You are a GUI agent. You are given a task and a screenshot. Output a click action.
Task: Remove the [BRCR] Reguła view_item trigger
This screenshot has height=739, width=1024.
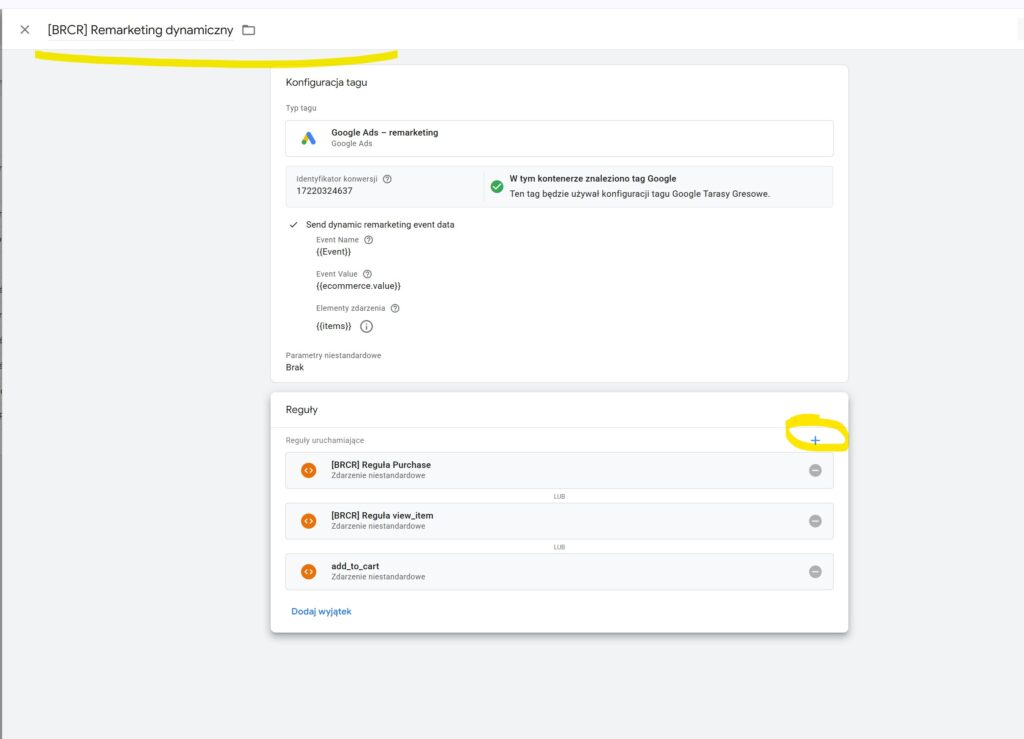(x=815, y=521)
